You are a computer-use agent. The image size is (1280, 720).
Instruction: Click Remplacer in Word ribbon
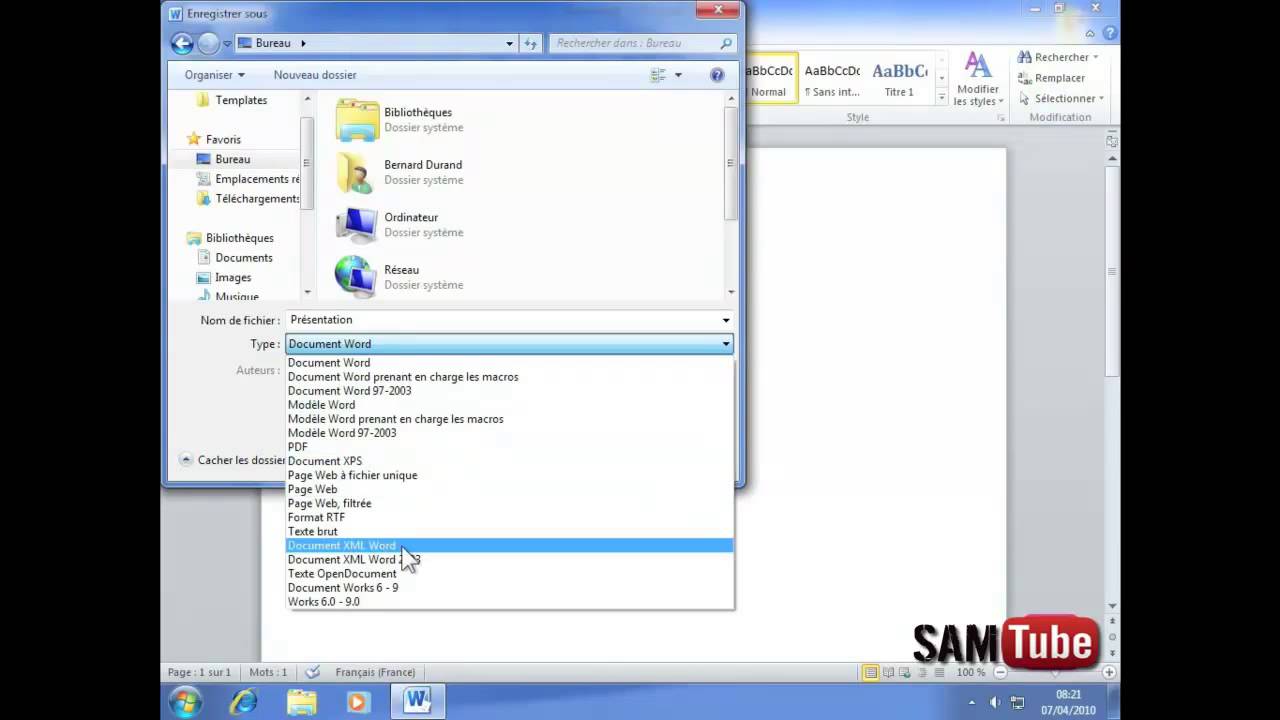pyautogui.click(x=1051, y=78)
